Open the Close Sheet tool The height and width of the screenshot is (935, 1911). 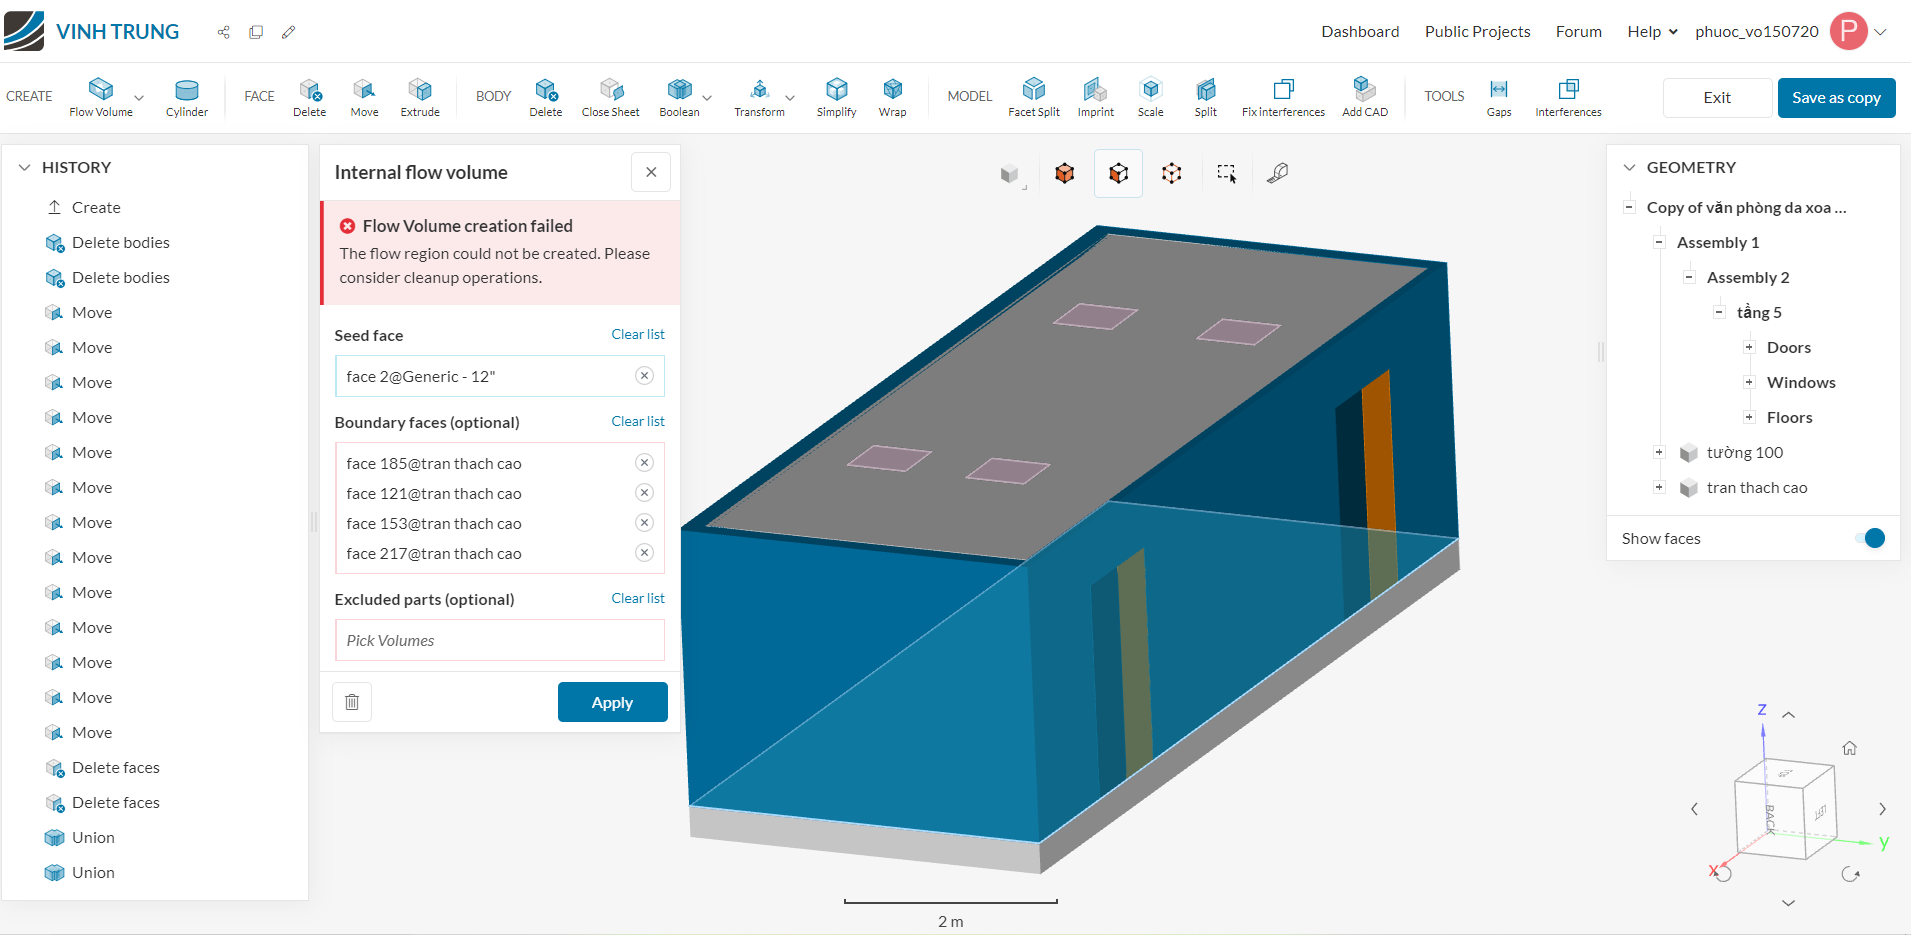[x=610, y=97]
